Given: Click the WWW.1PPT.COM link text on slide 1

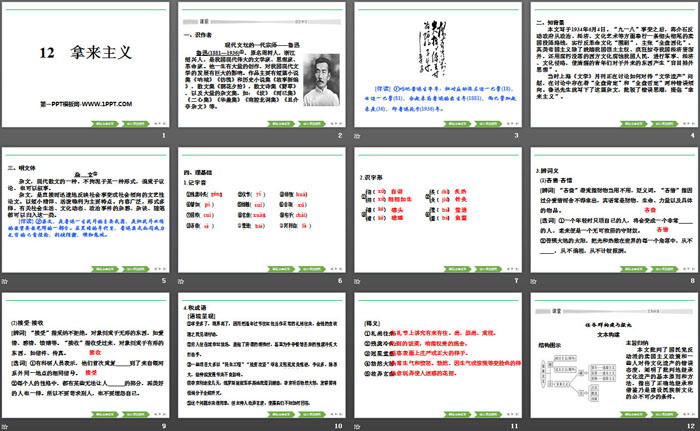Looking at the screenshot, I should pos(107,104).
